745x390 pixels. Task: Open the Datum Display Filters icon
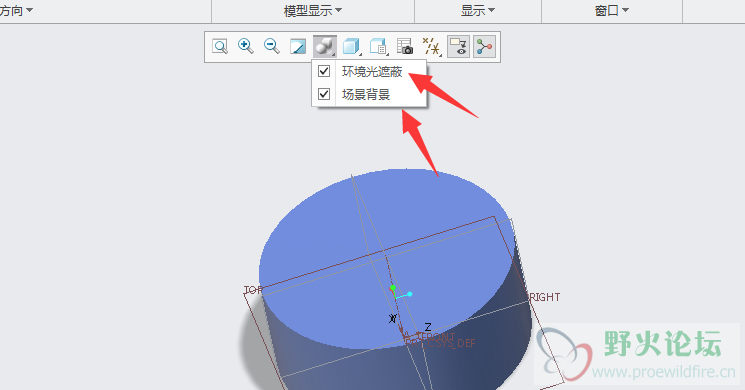coord(431,47)
